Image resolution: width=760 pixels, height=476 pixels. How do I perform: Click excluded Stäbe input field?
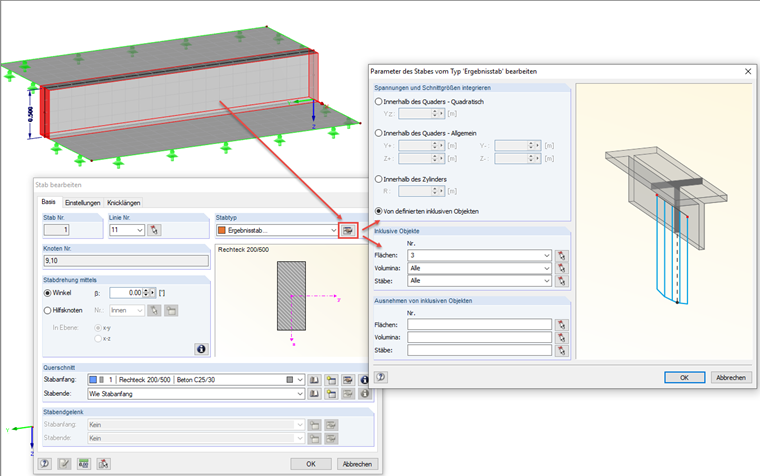[x=479, y=350]
